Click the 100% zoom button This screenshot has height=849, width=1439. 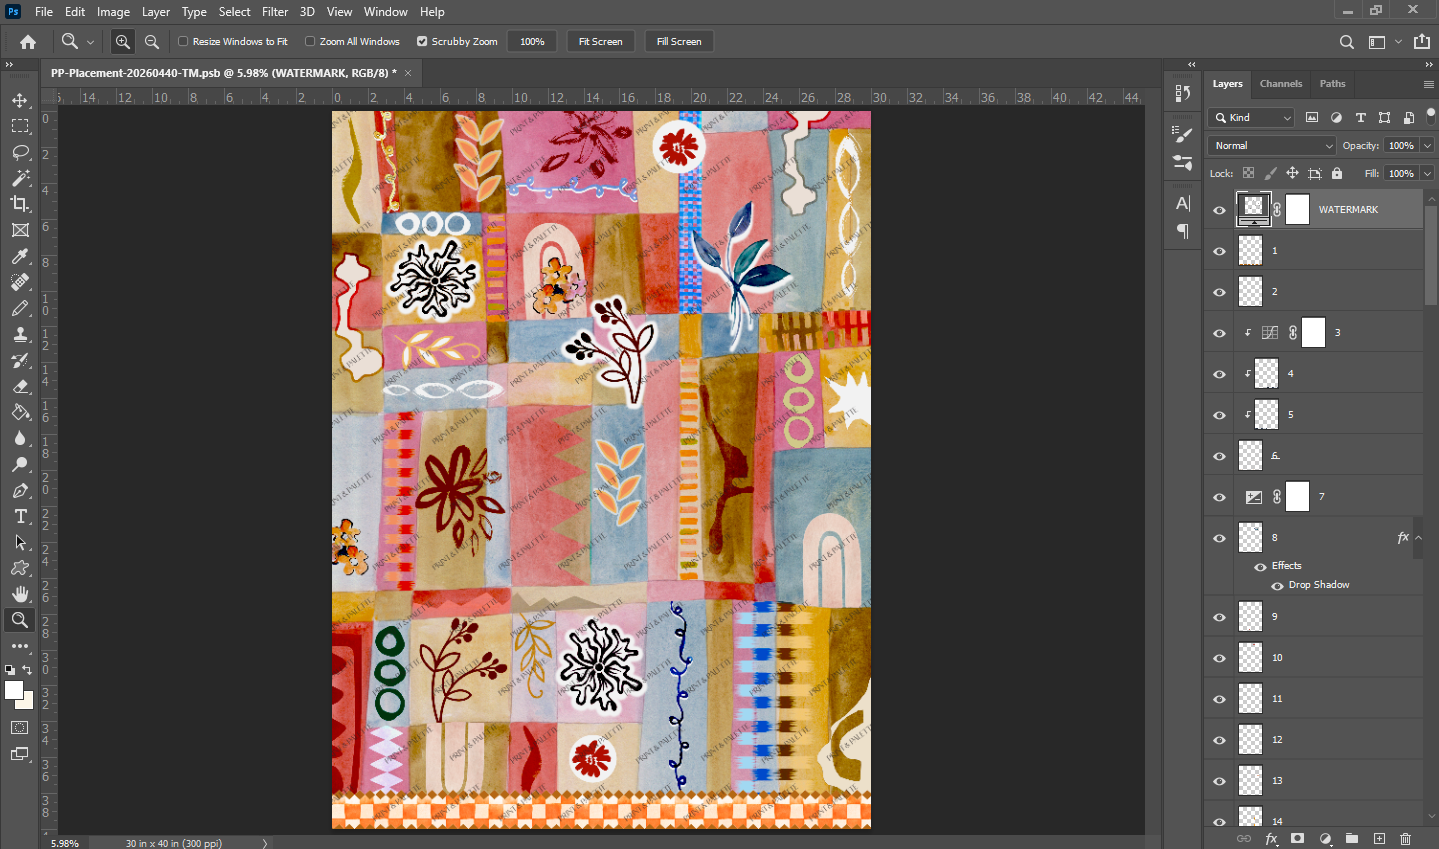pyautogui.click(x=532, y=42)
